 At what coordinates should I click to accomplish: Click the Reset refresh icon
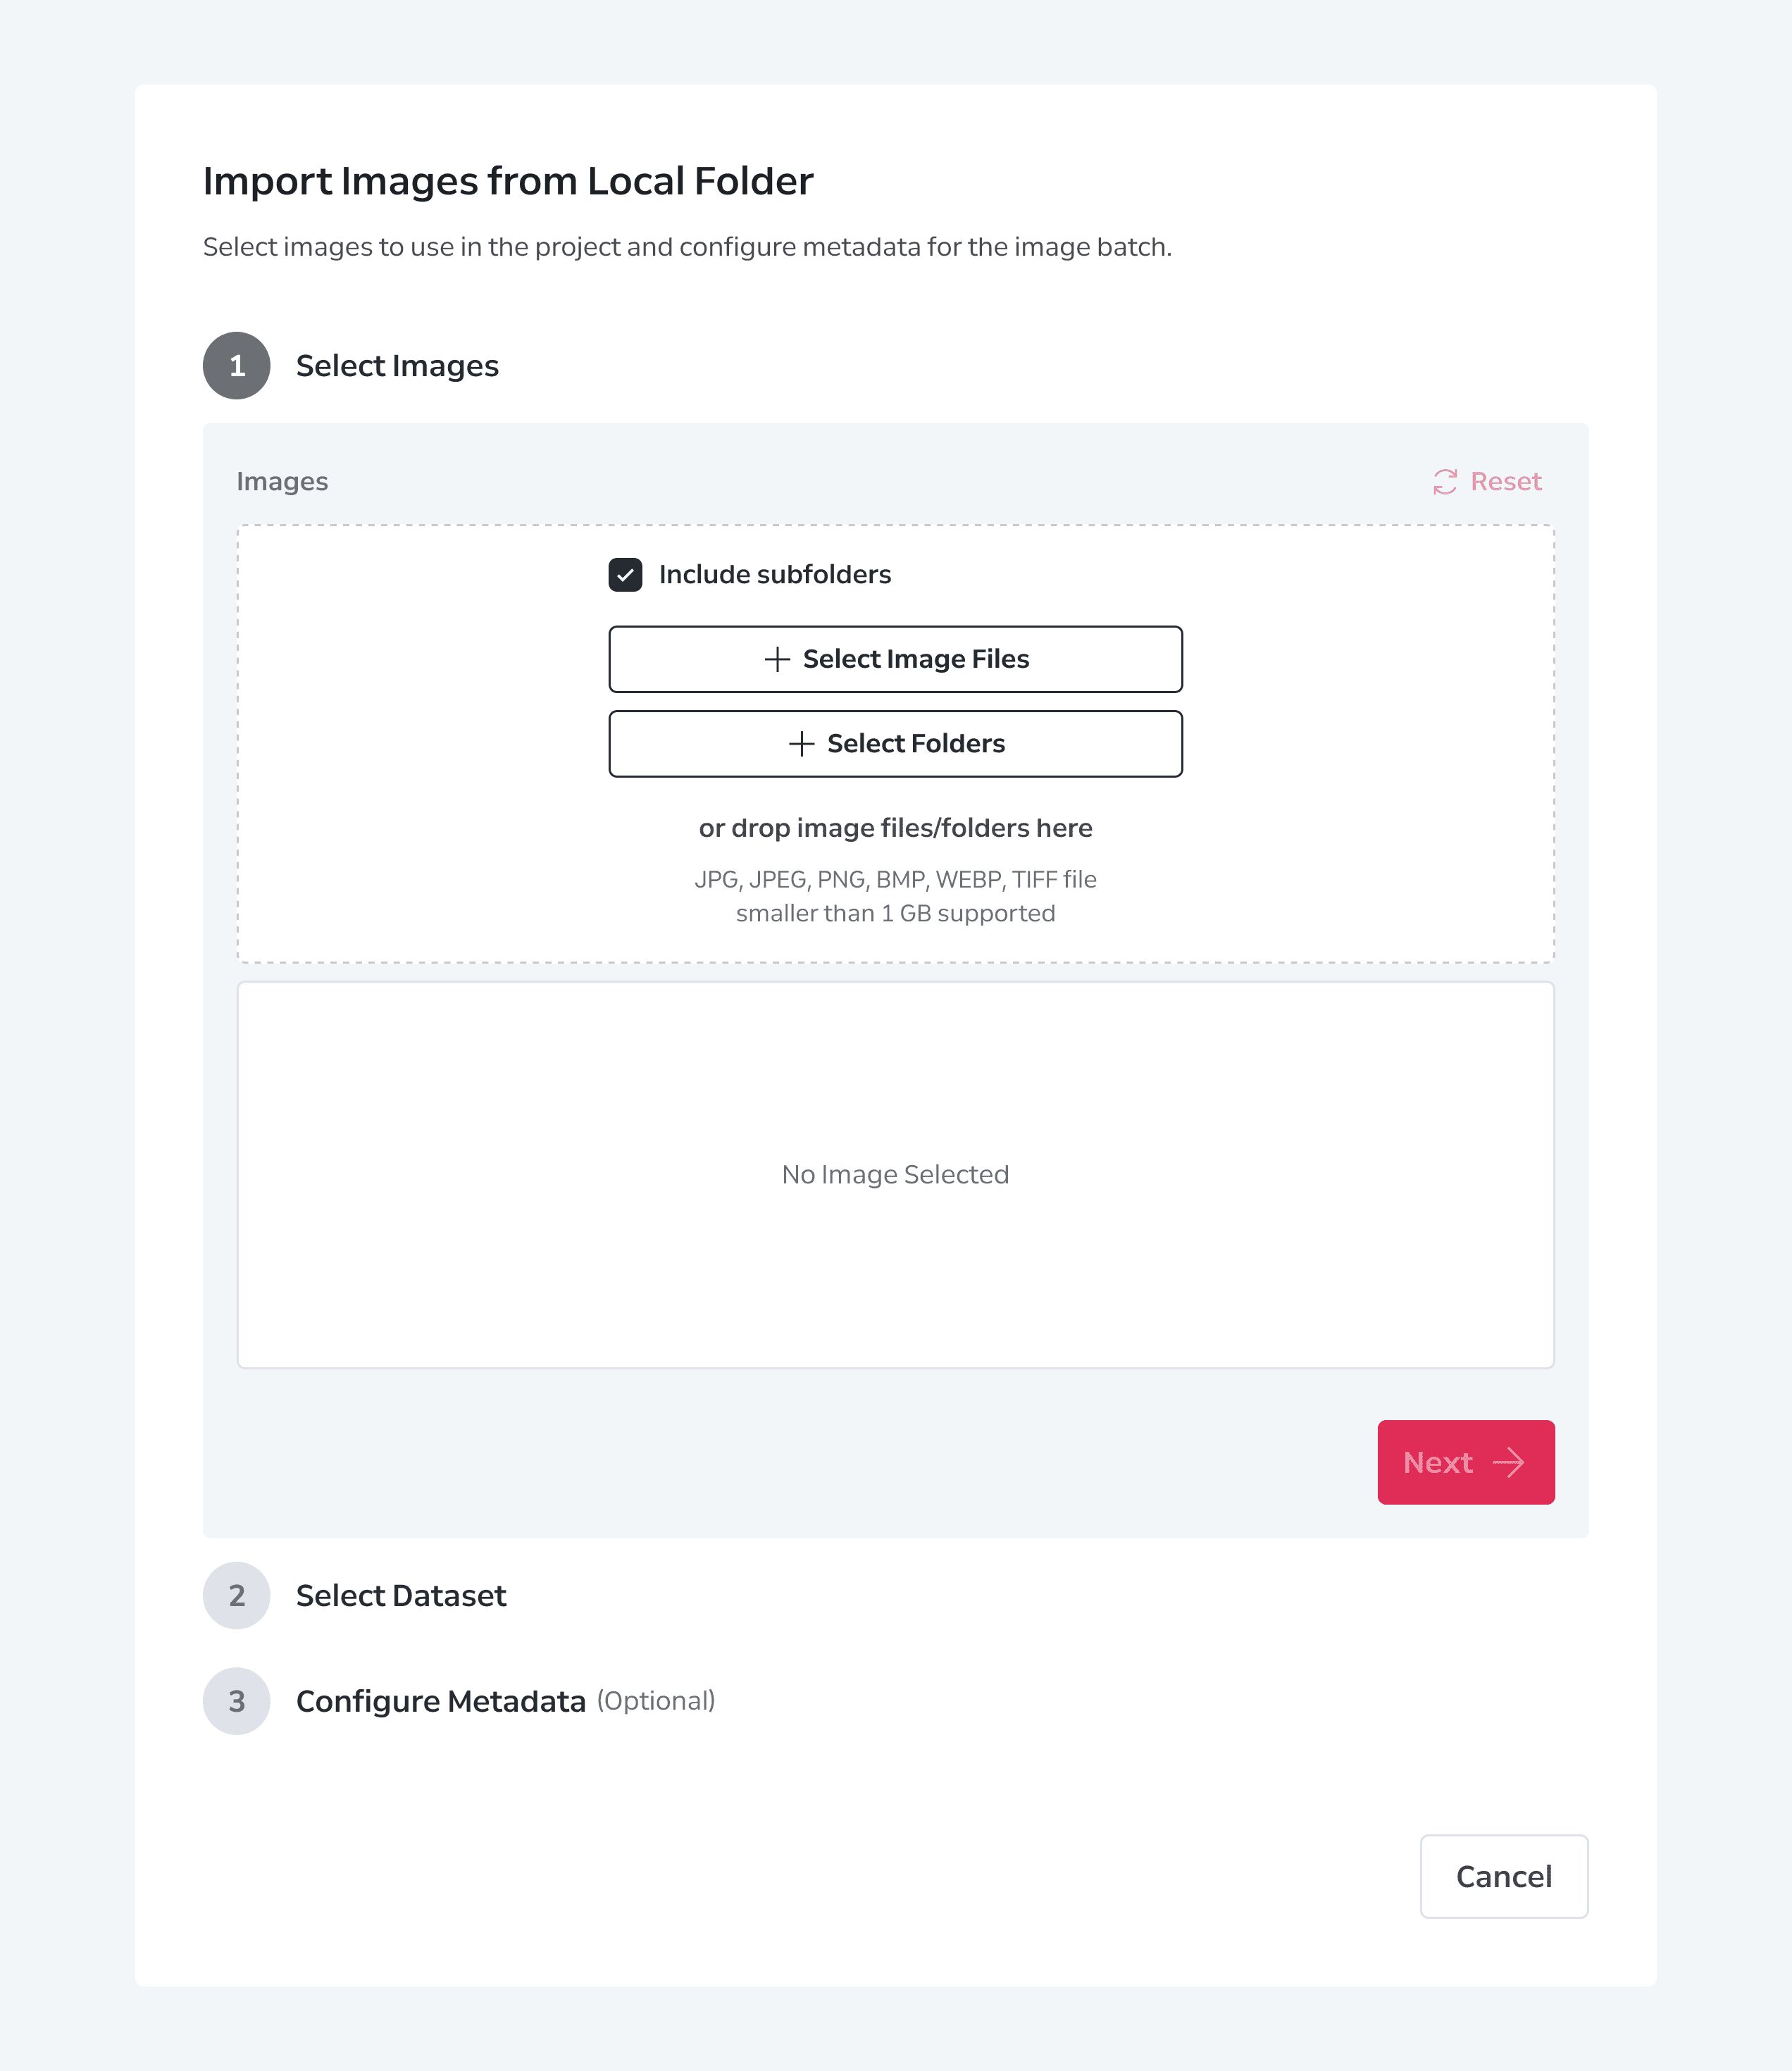[1444, 482]
